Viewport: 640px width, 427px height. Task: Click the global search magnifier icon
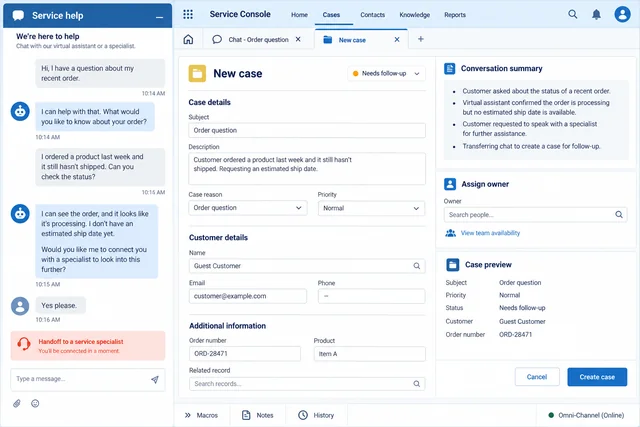click(573, 14)
